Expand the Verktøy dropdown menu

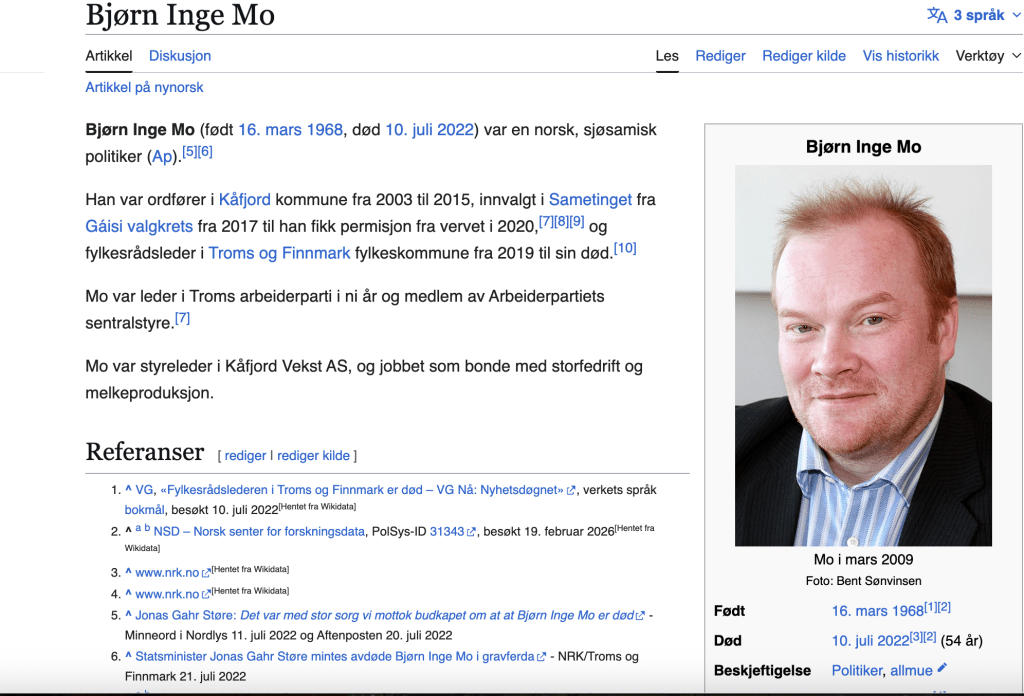point(988,56)
